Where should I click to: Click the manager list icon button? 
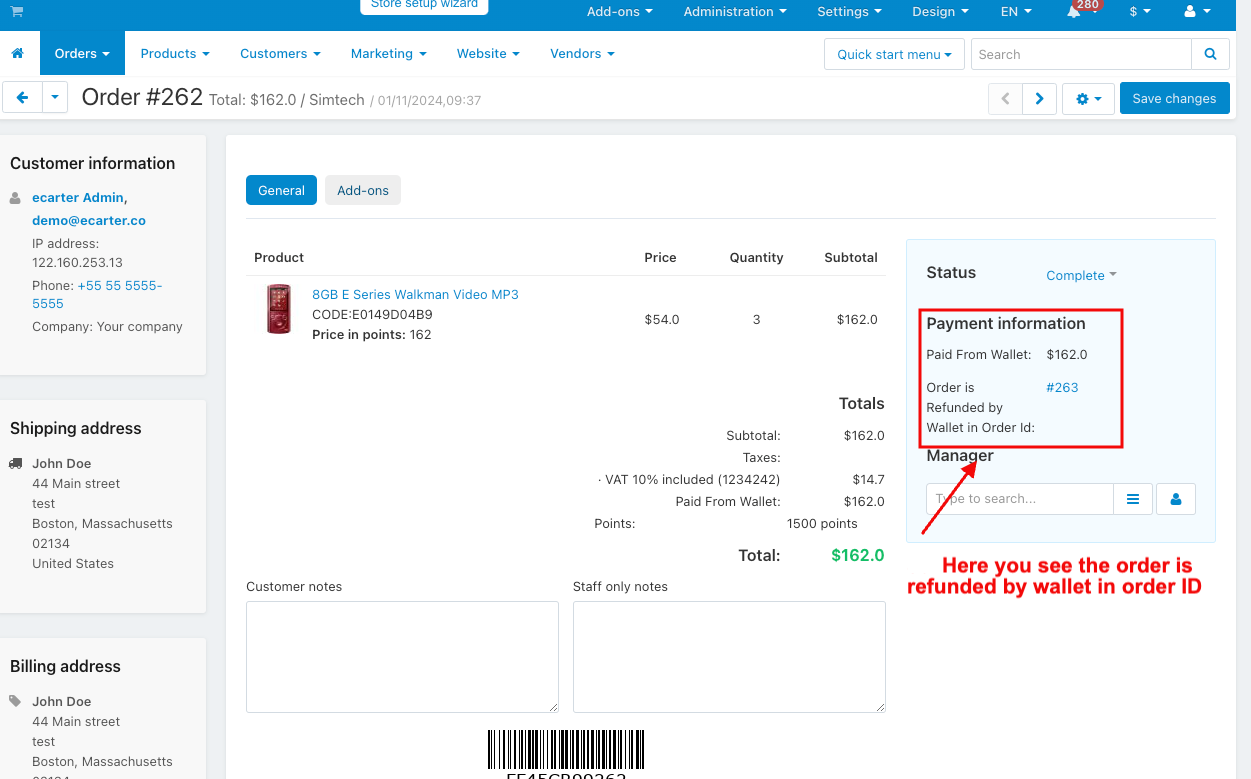[1133, 499]
